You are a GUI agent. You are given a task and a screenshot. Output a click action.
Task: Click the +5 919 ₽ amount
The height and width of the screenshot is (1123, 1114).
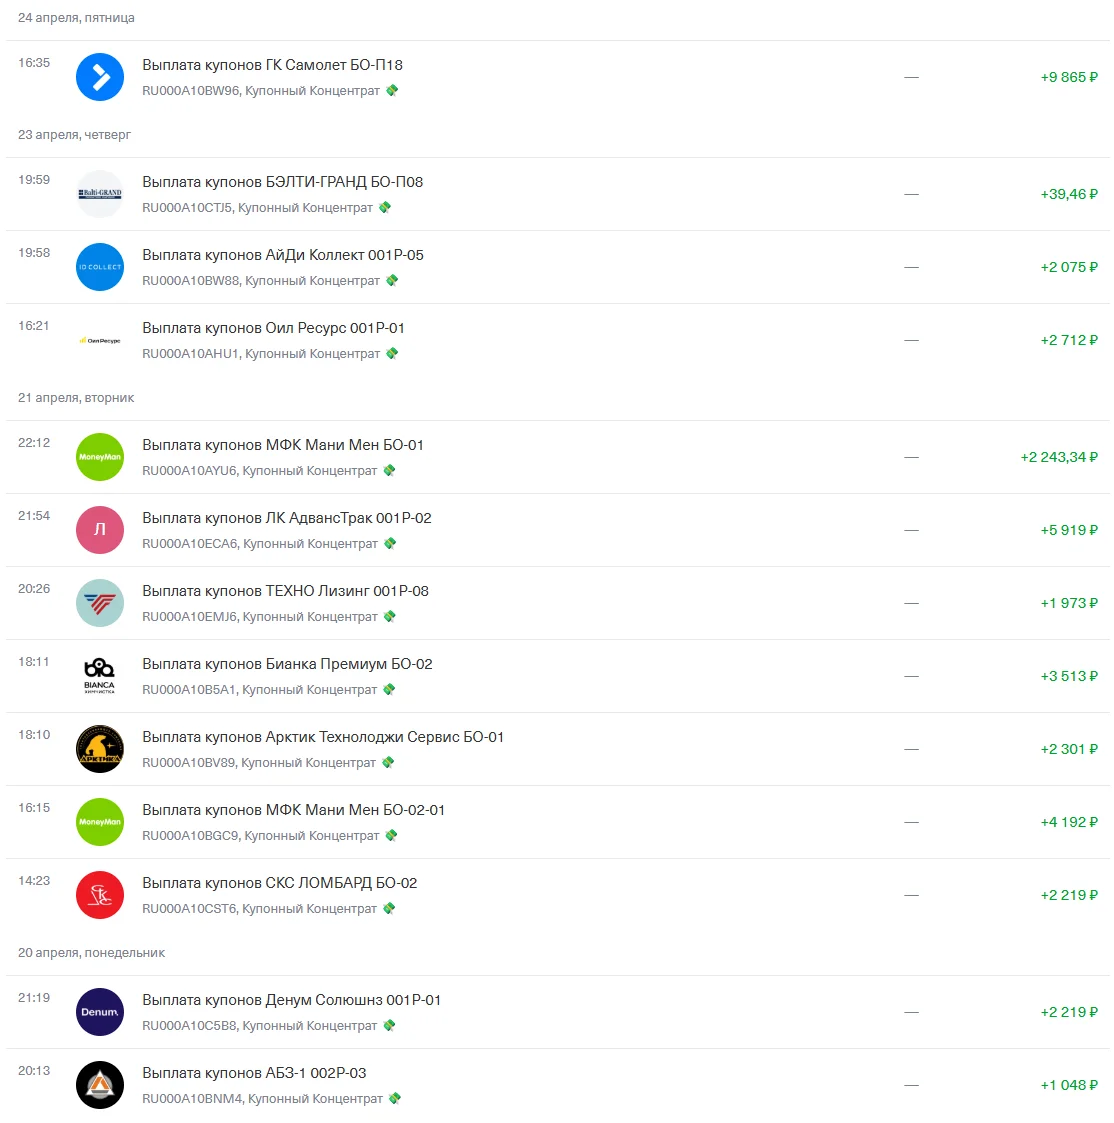point(1068,530)
